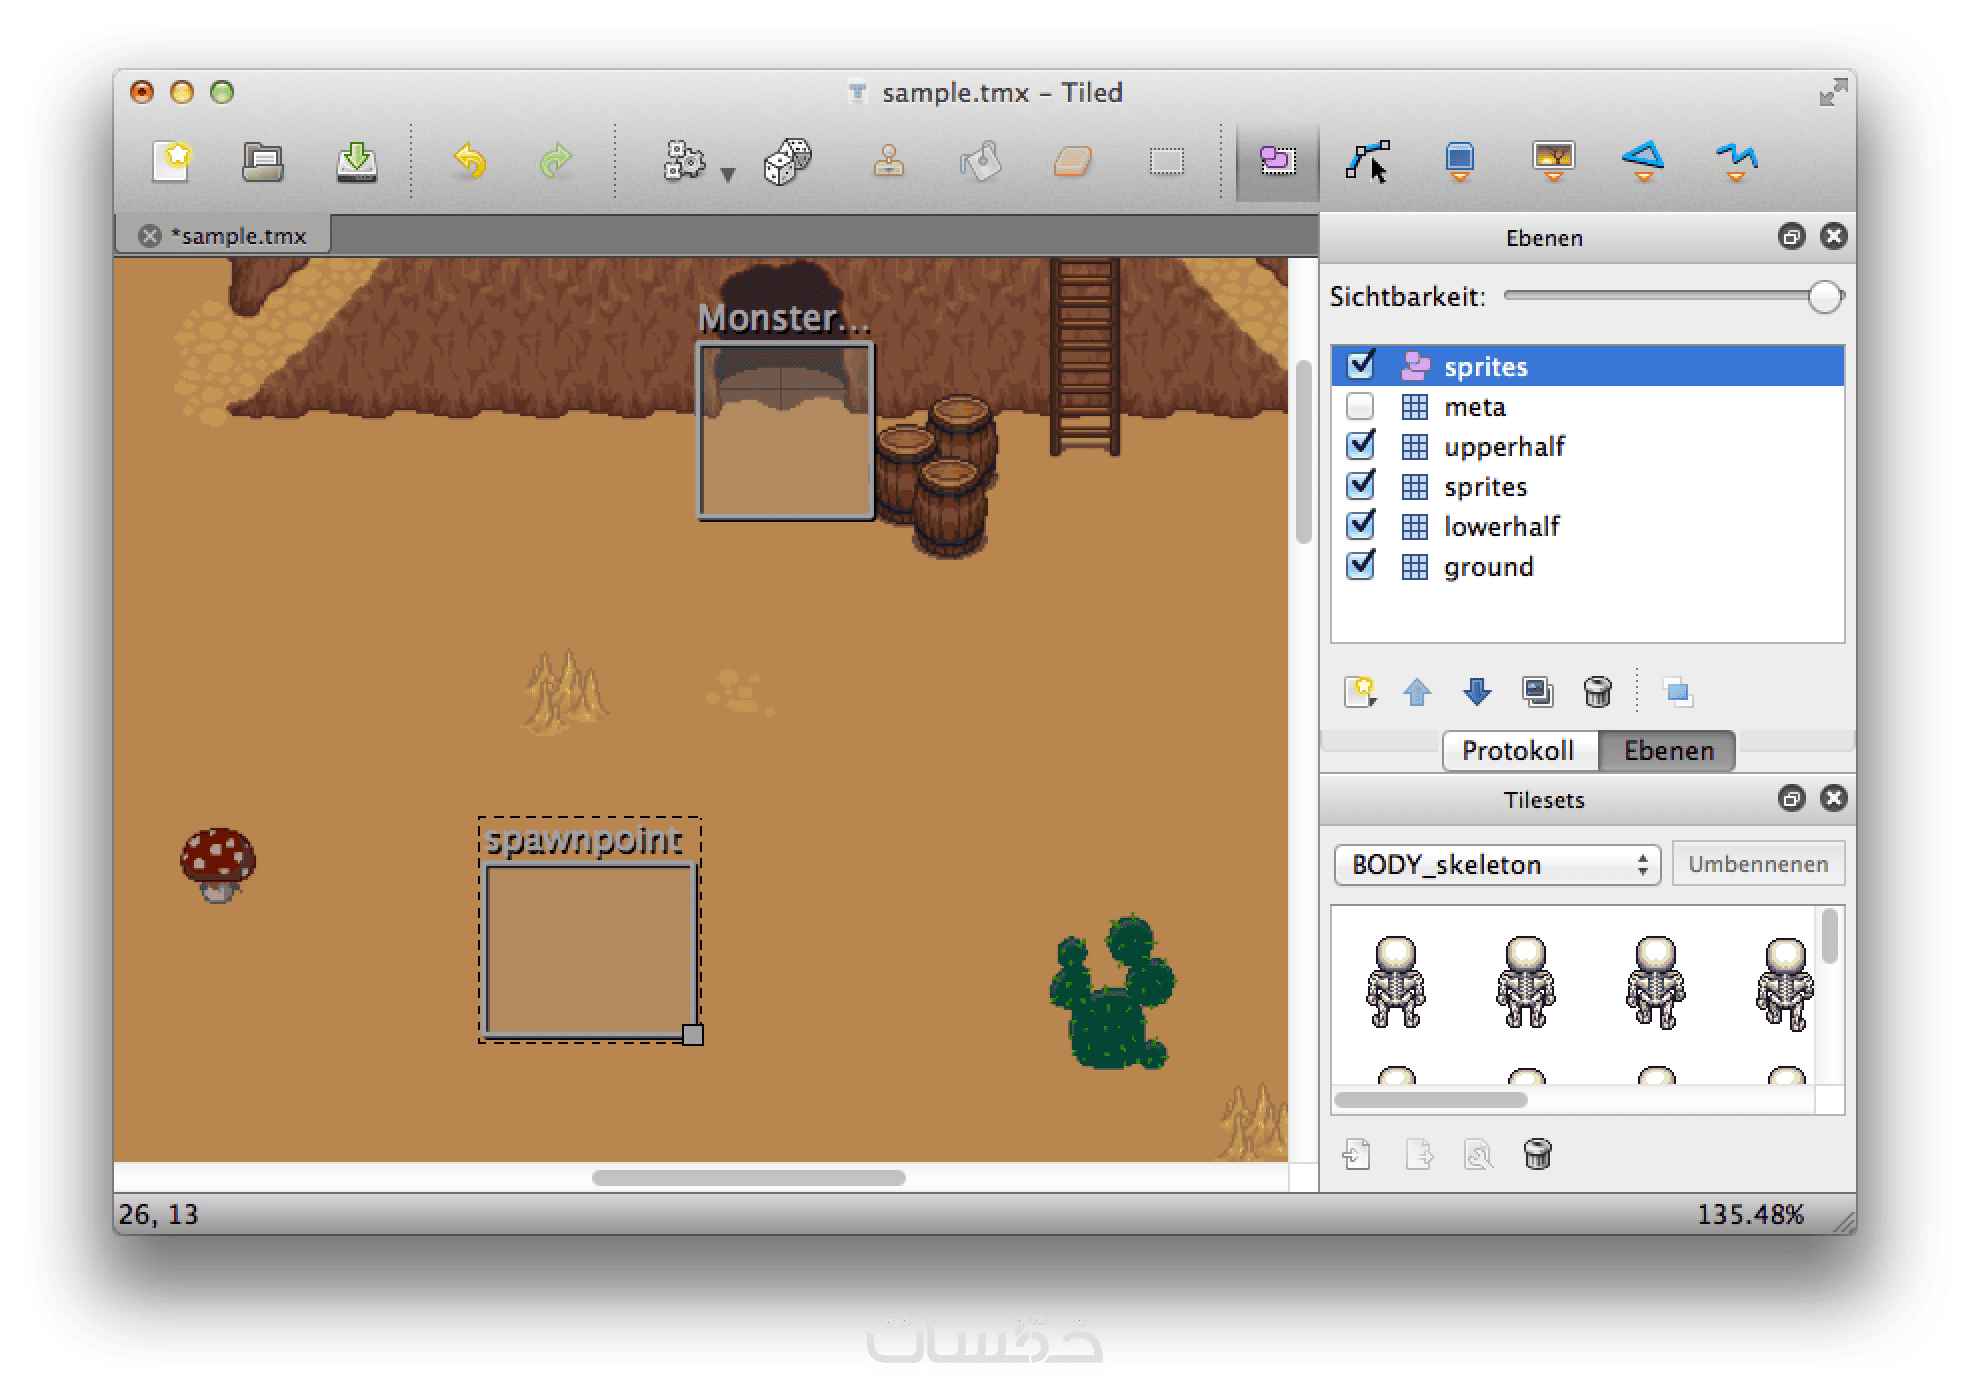Float the Tilesets panel
The height and width of the screenshot is (1392, 1970).
(1791, 798)
